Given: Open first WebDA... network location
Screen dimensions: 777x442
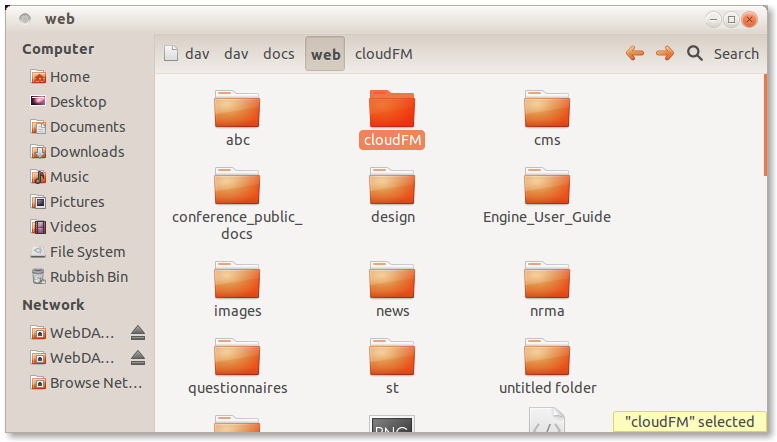Looking at the screenshot, I should pyautogui.click(x=72, y=332).
